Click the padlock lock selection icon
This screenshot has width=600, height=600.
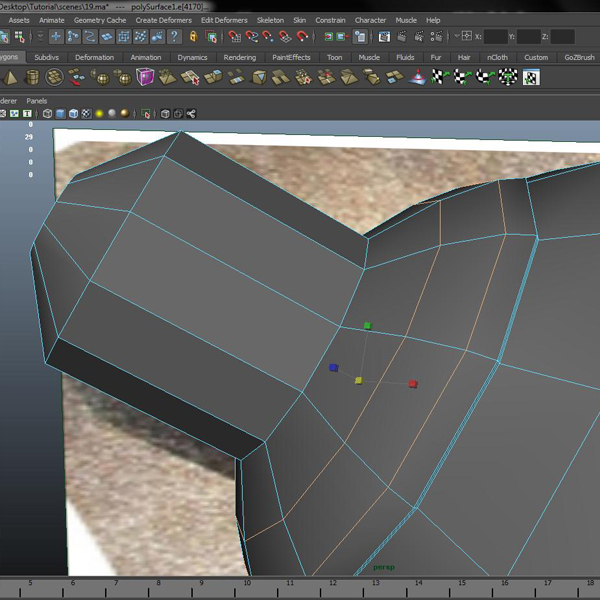click(x=194, y=37)
